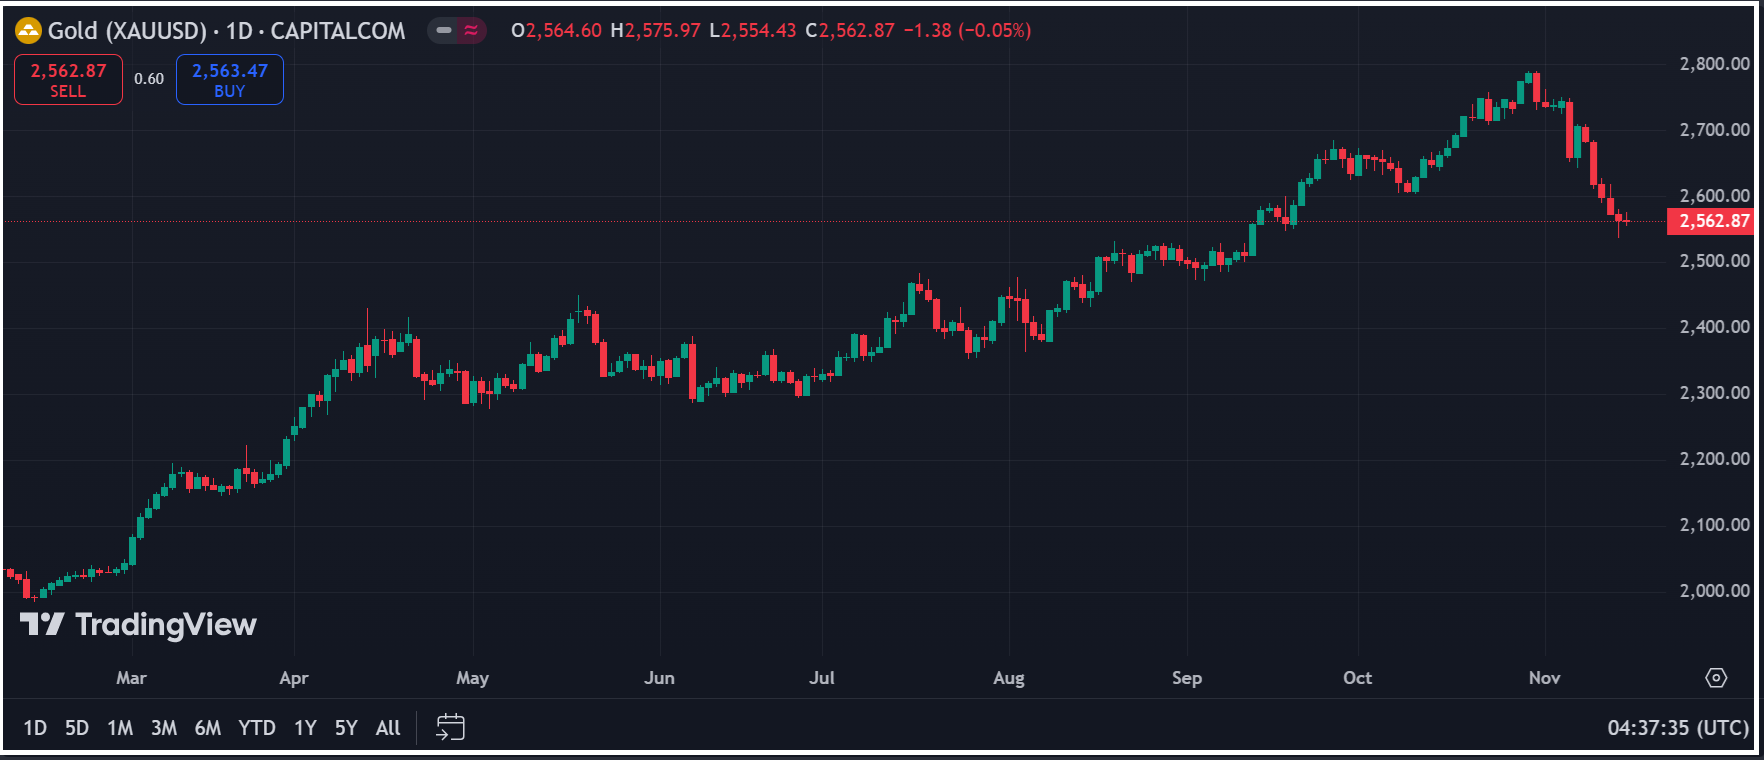Click the TradingView logo
The height and width of the screenshot is (760, 1764).
coord(139,625)
